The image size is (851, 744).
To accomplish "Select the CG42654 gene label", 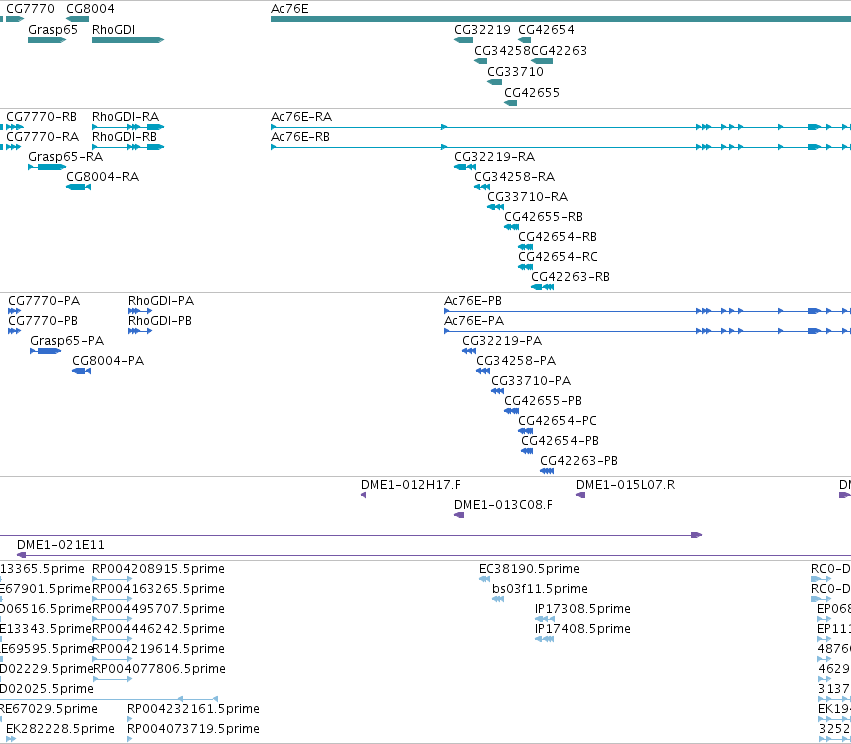I will pos(546,30).
